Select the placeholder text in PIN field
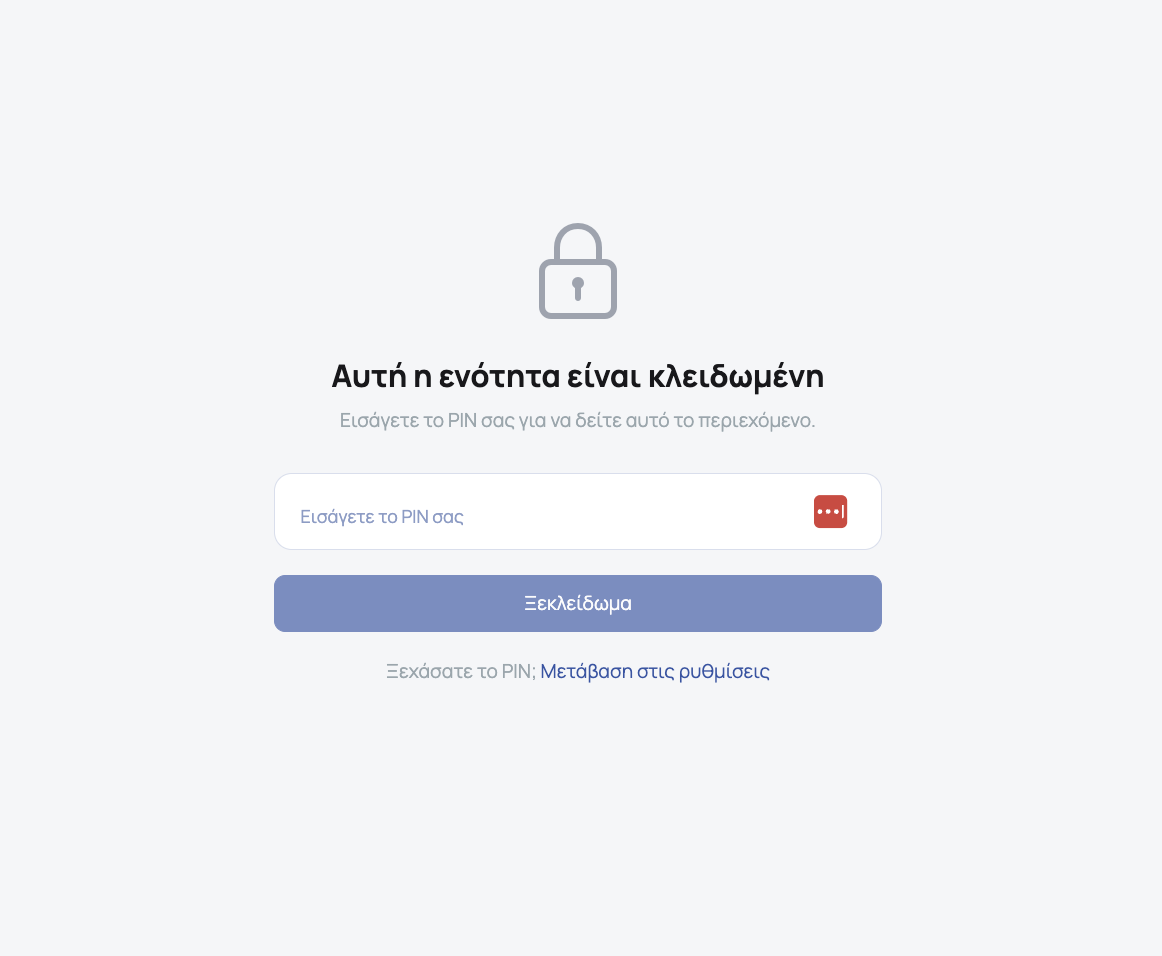 tap(382, 517)
